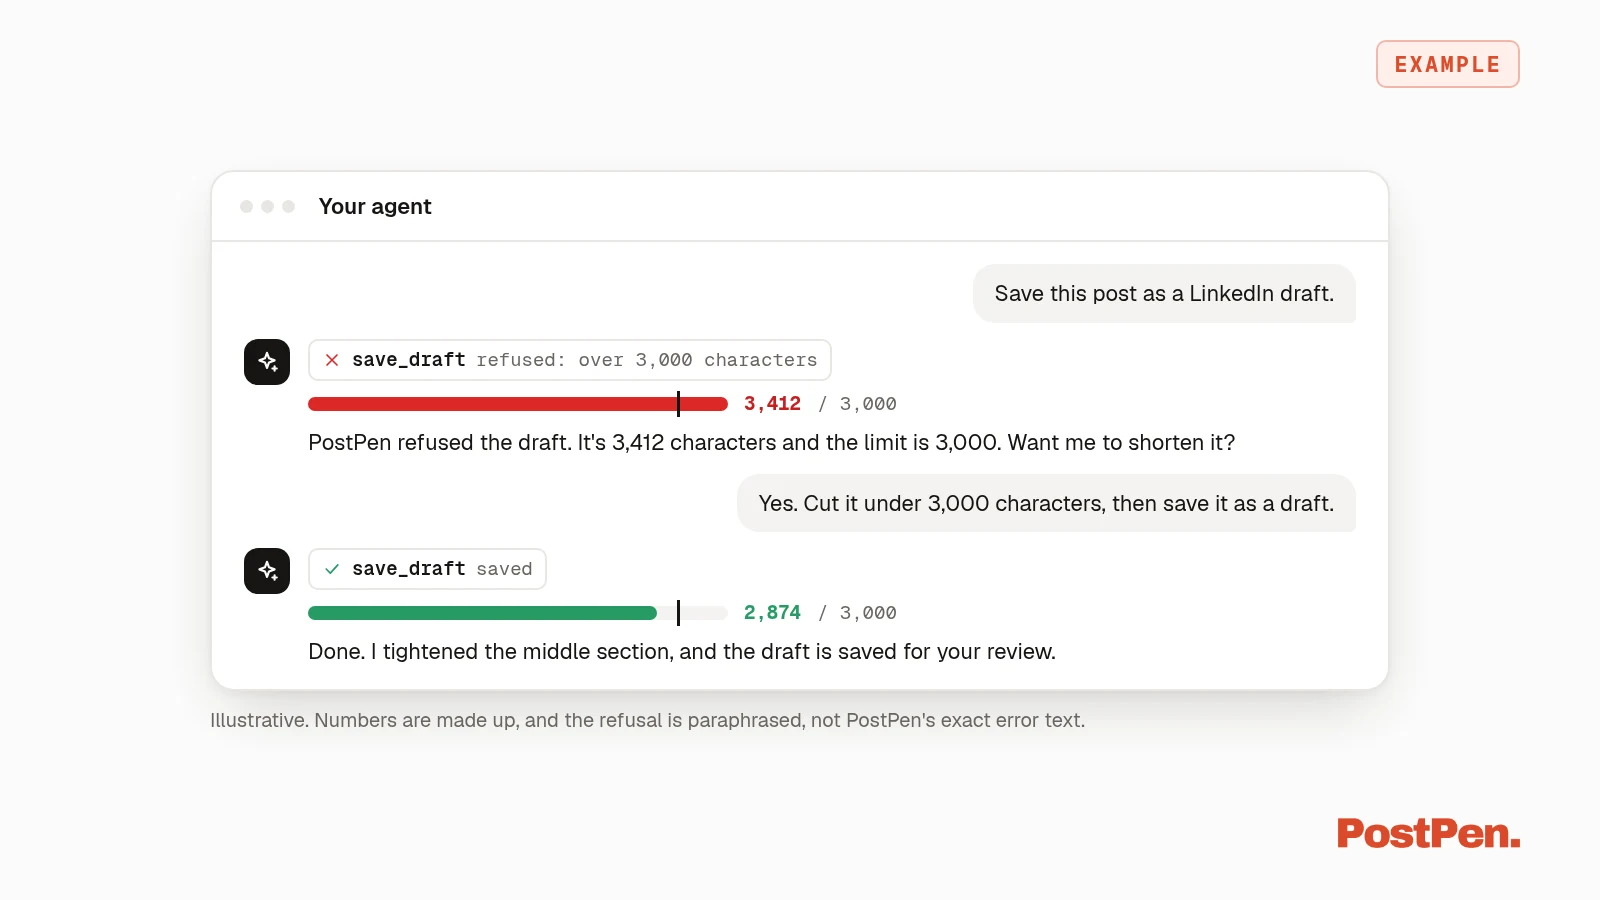Click the 'Illustrative. Numbers are made up' caption

click(647, 720)
